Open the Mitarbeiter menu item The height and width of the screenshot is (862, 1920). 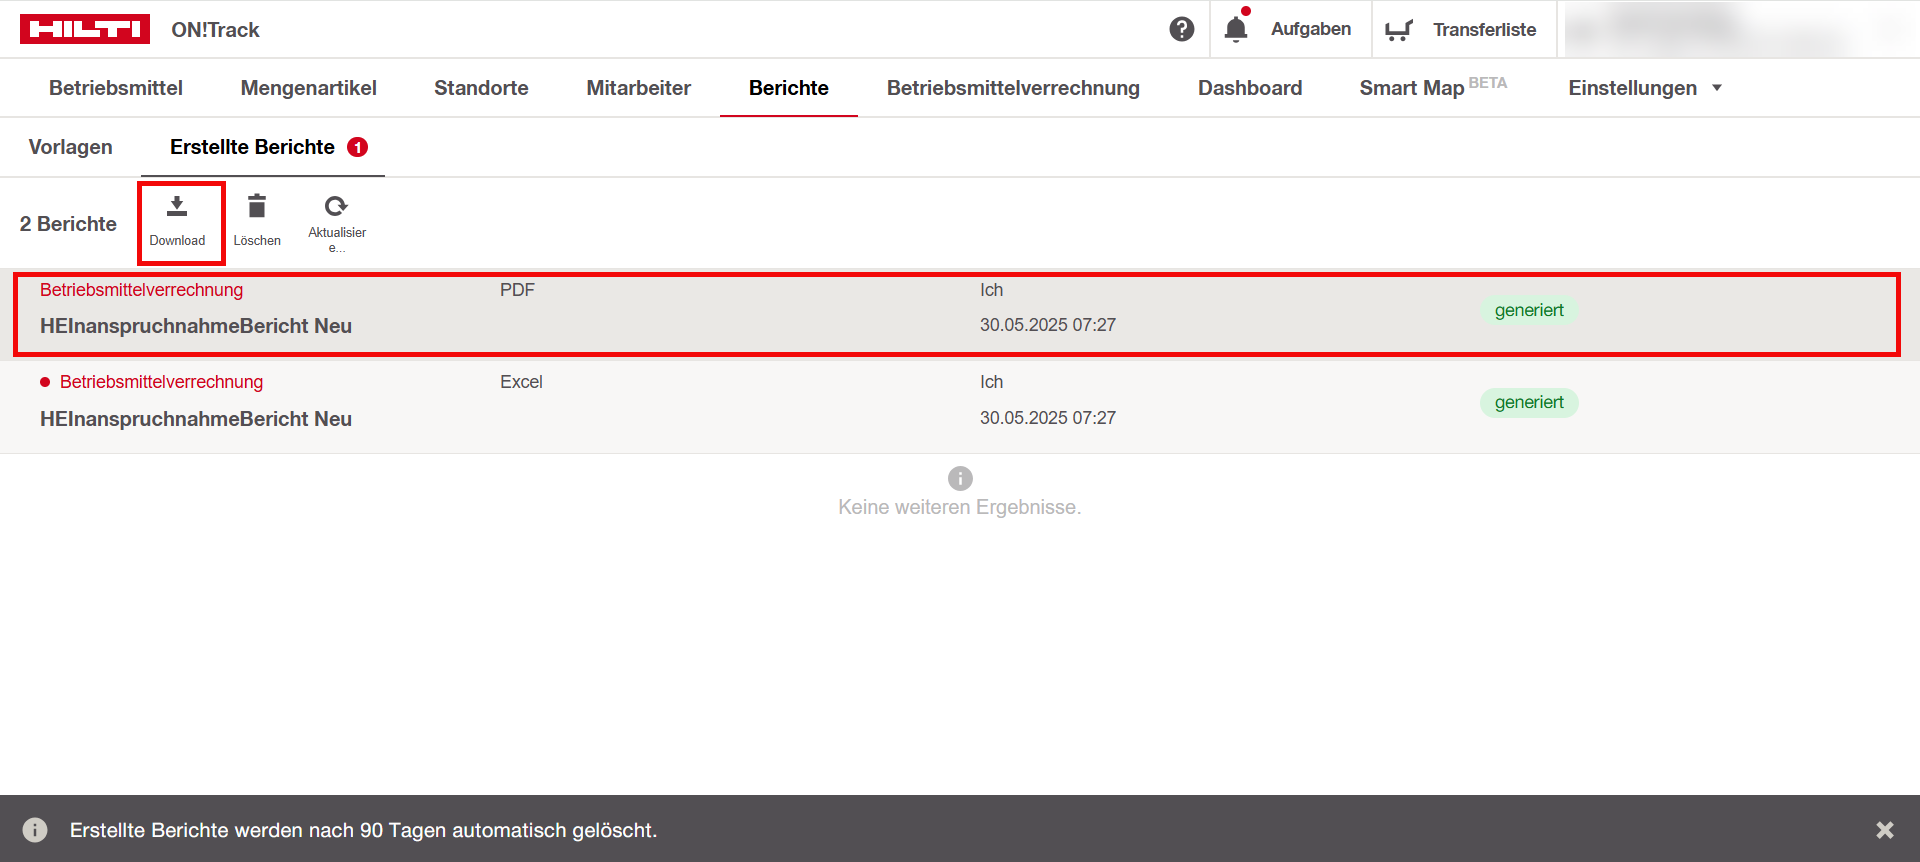638,88
